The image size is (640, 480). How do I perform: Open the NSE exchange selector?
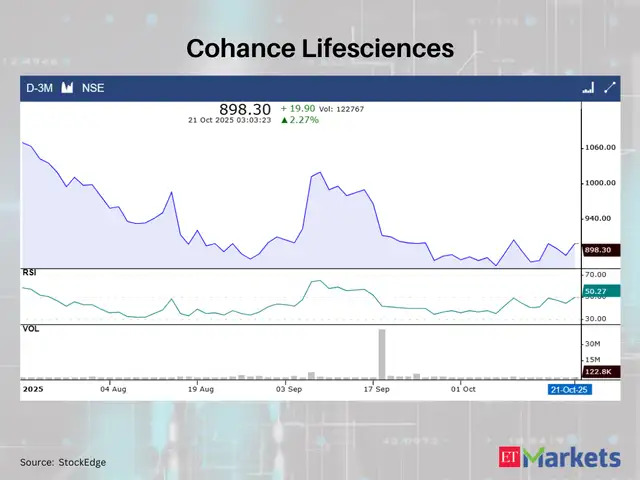(93, 88)
